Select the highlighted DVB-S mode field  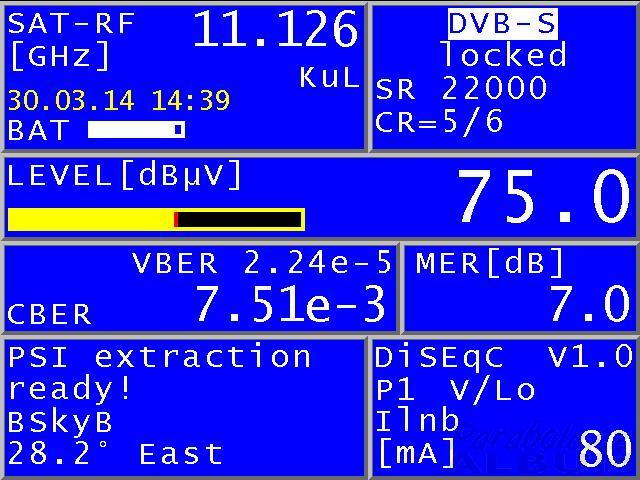(502, 24)
